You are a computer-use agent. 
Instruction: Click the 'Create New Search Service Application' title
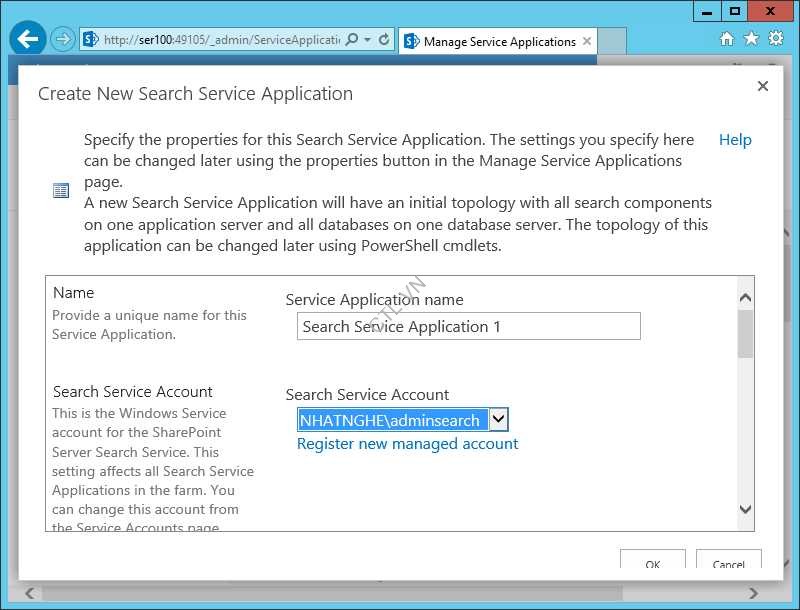coord(195,94)
